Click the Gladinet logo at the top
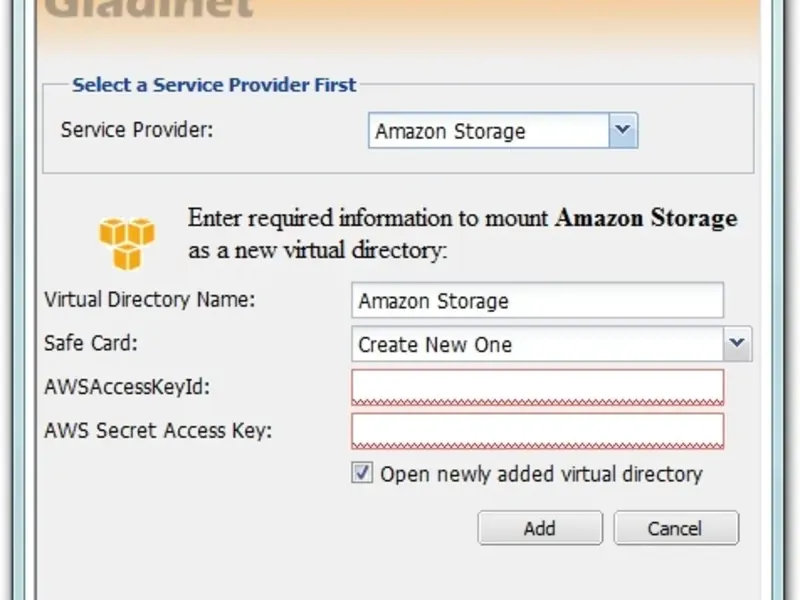Viewport: 800px width, 600px height. [x=149, y=10]
